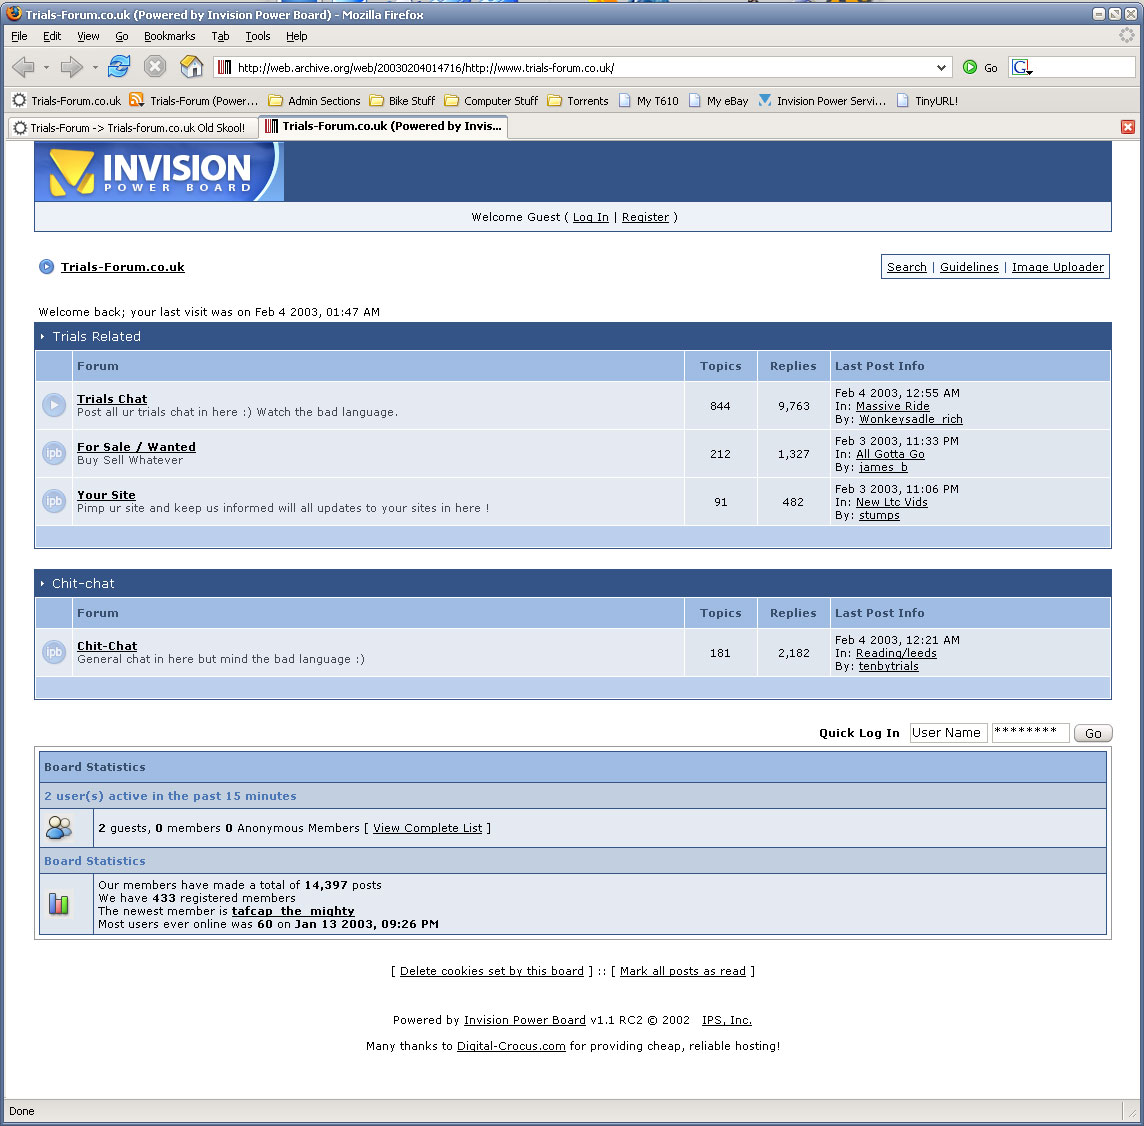Open the Trials Chat forum
Image resolution: width=1144 pixels, height=1126 pixels.
(112, 399)
